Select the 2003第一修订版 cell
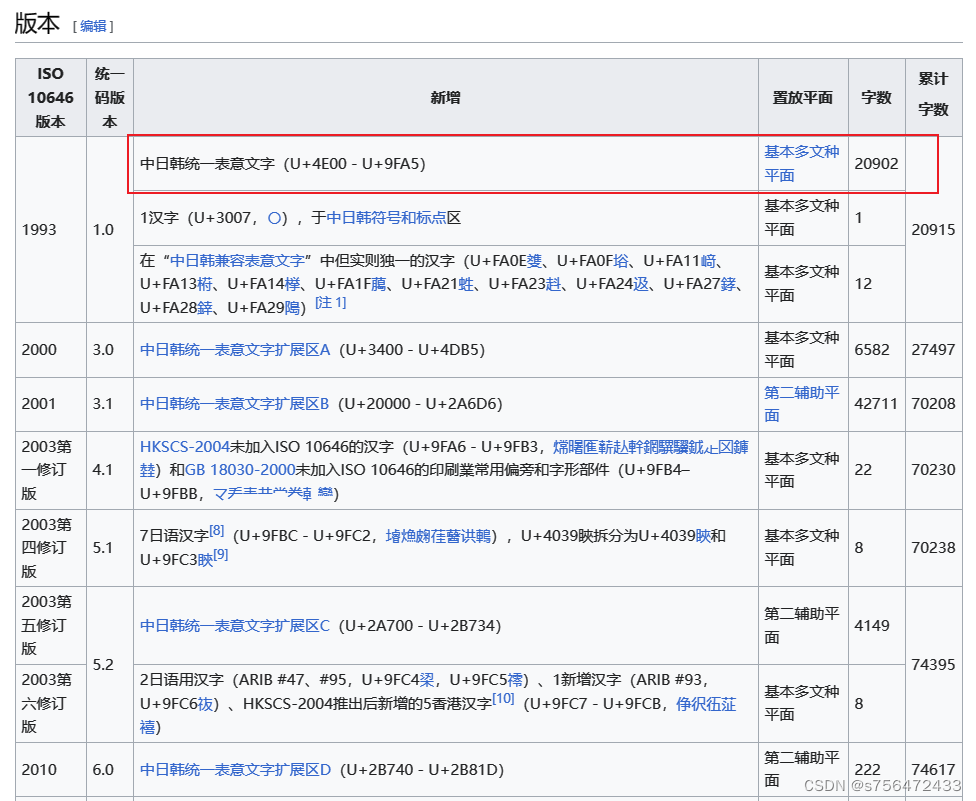 click(50, 470)
